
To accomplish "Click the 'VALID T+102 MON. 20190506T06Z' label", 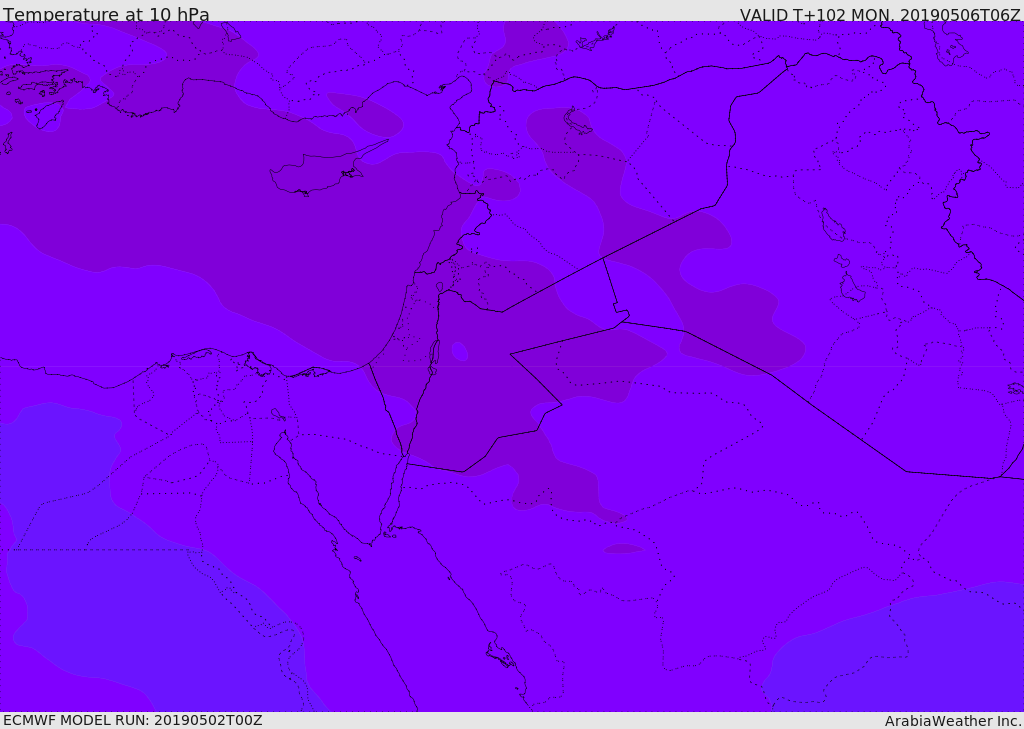I will pos(880,14).
